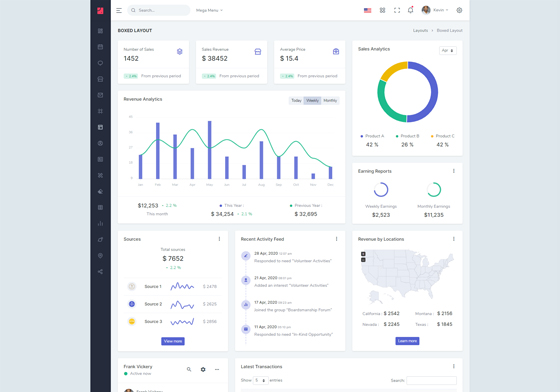The image size is (560, 392).
Task: Open the Latest Transactions kebab menu
Action: (x=454, y=366)
